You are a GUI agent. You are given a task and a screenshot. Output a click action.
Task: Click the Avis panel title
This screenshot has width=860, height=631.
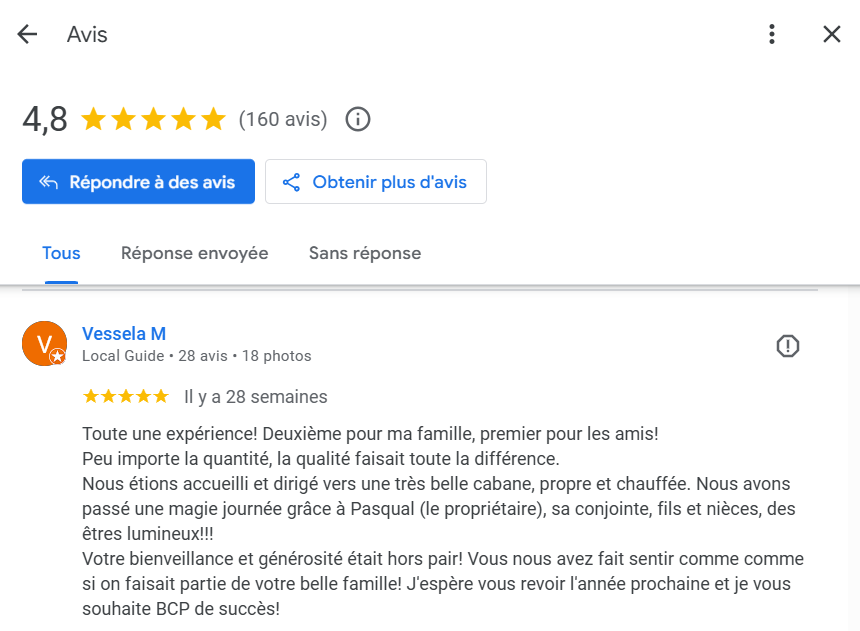[87, 34]
